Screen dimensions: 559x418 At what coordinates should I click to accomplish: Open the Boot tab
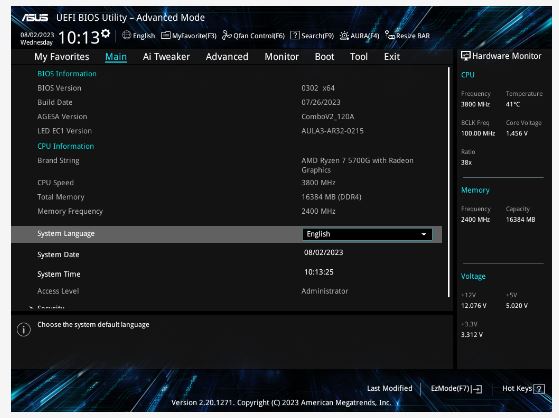click(x=324, y=57)
